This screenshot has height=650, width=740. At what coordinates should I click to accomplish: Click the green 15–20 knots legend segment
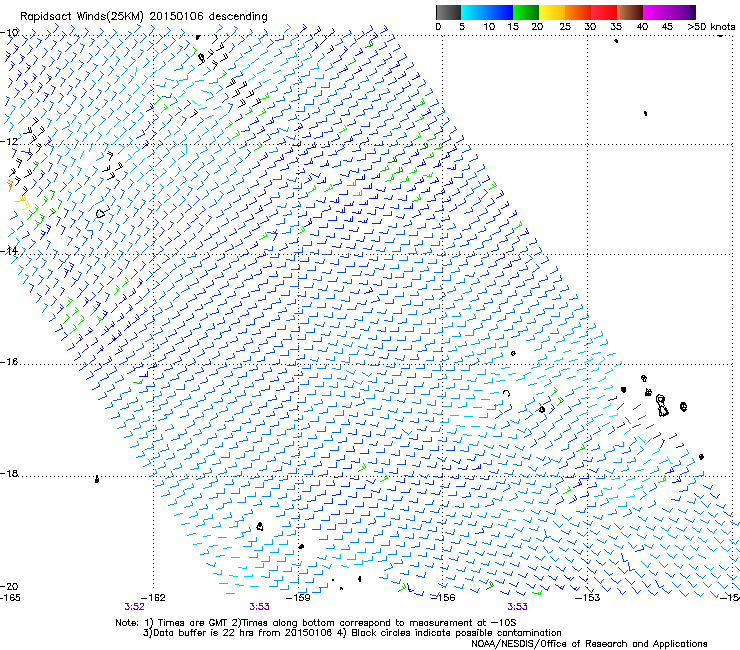(526, 12)
